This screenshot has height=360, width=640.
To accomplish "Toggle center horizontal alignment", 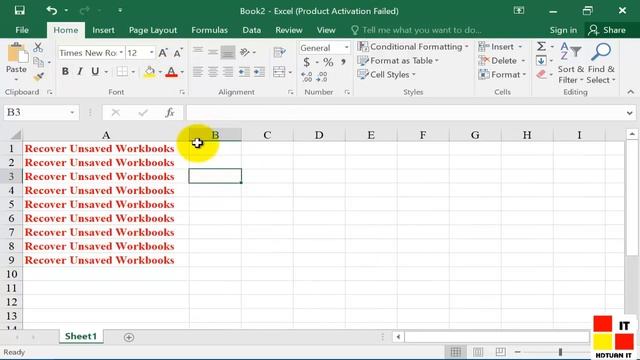I will click(x=213, y=72).
